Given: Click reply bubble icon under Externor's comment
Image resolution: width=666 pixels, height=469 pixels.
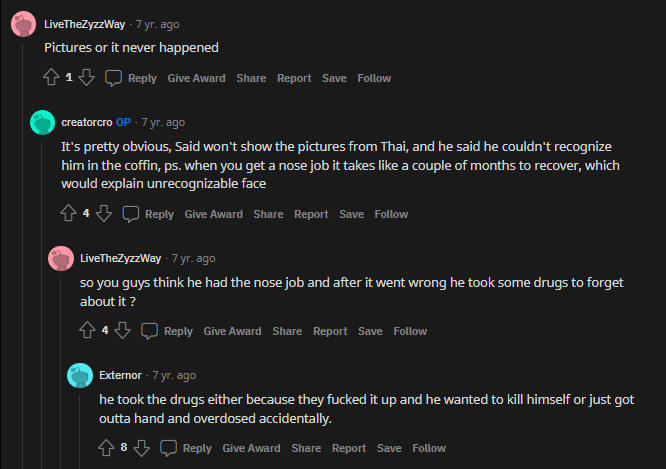Looking at the screenshot, I should point(168,448).
